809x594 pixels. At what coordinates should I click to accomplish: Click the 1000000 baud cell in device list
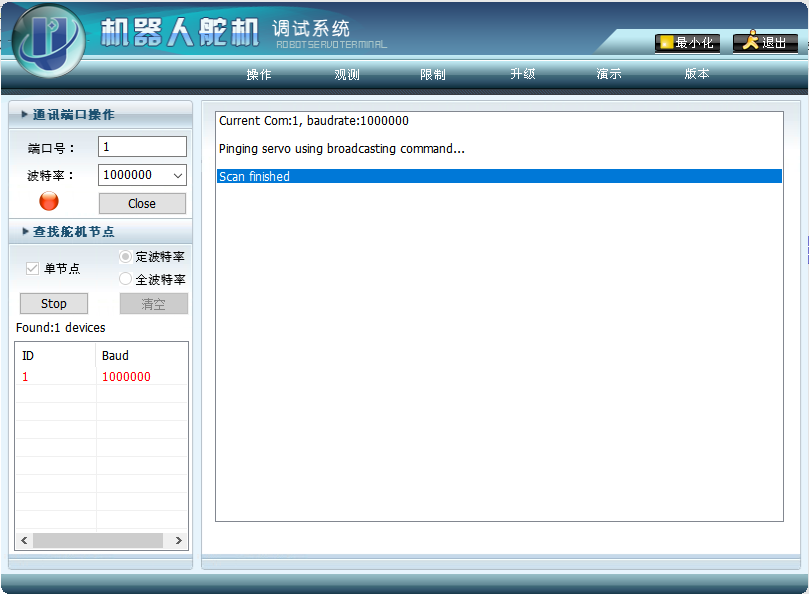pos(126,377)
